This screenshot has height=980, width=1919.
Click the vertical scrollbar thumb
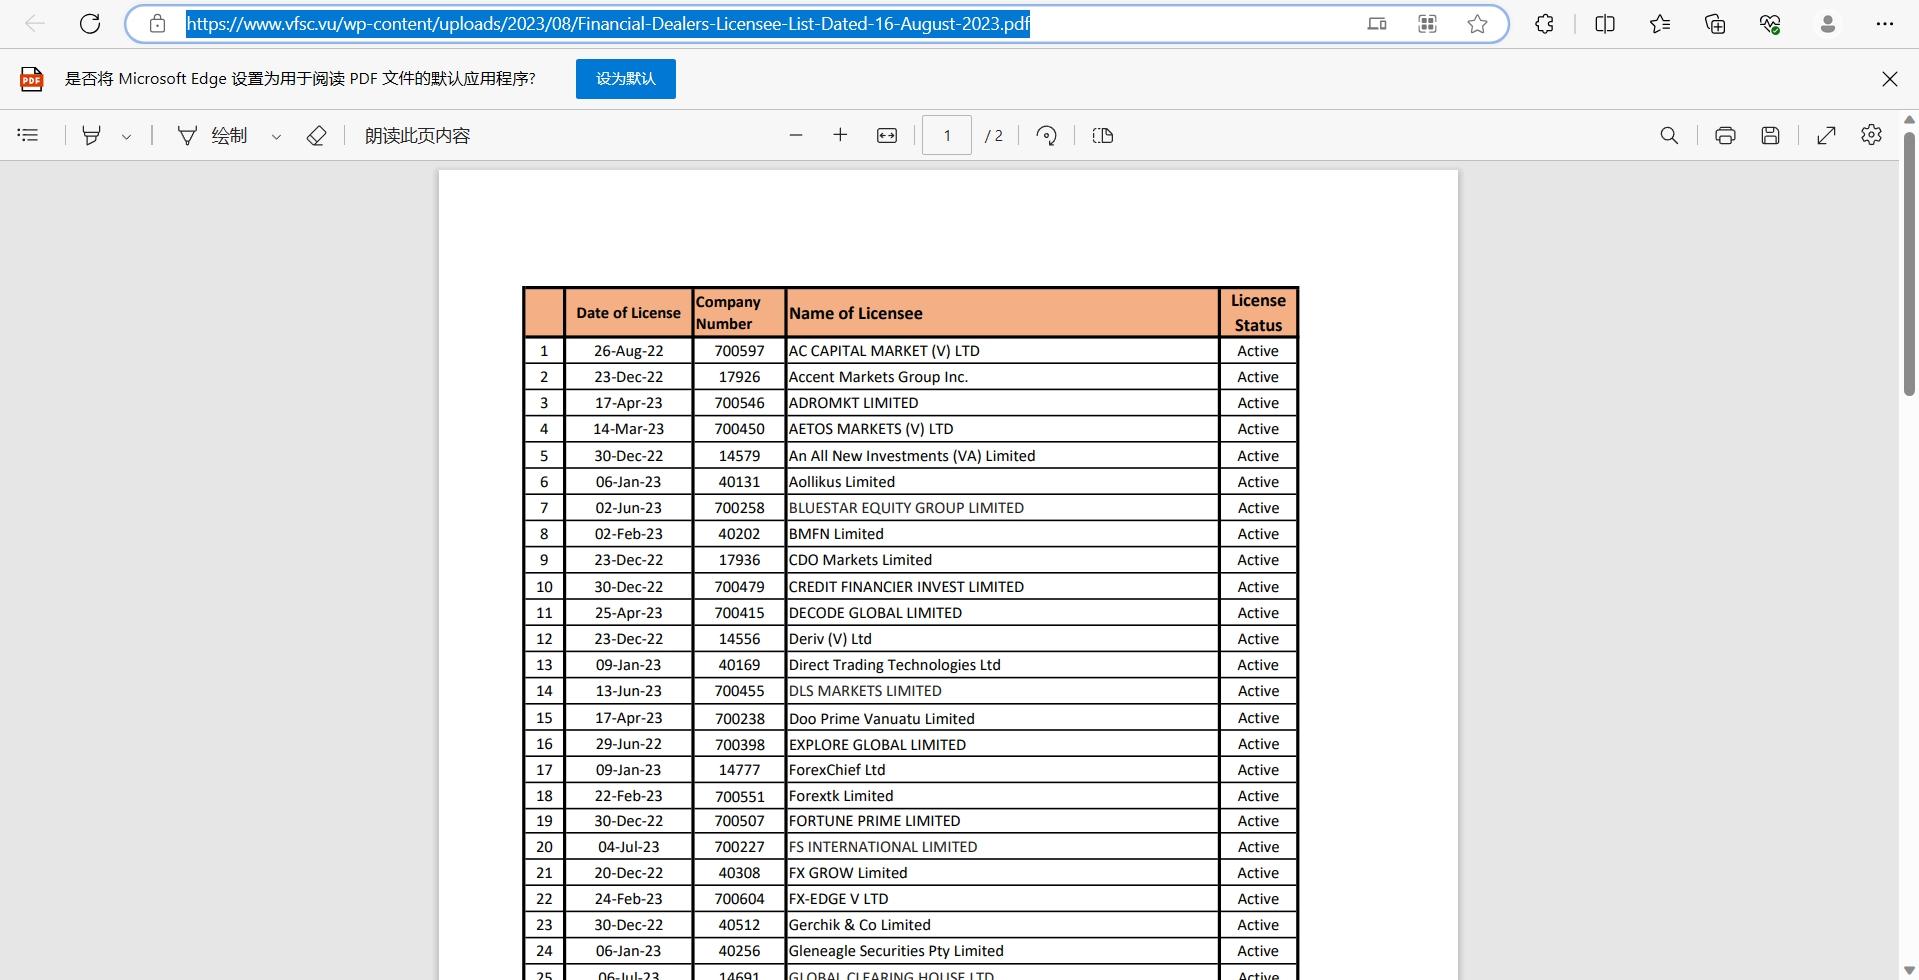[x=1909, y=264]
